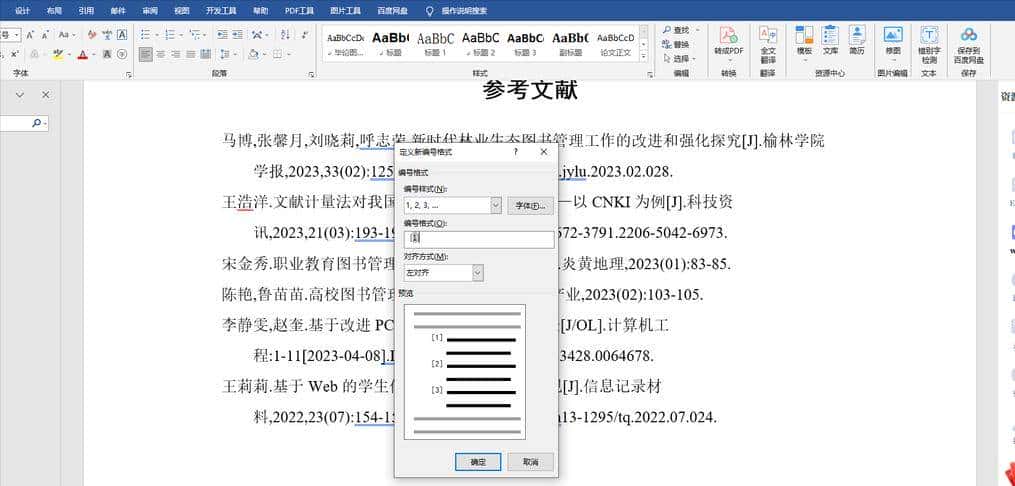
Task: Open line spacing dropdown
Action: point(227,54)
